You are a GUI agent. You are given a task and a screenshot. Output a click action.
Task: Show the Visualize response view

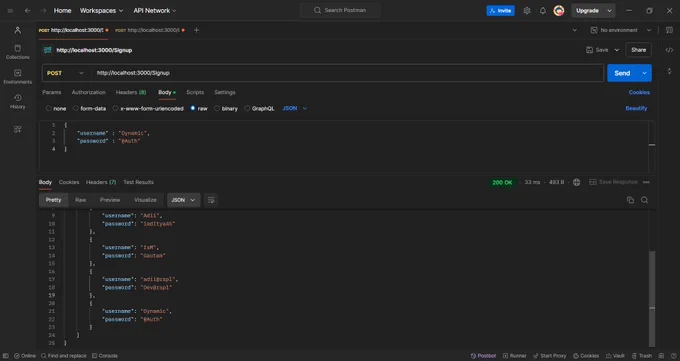point(145,200)
